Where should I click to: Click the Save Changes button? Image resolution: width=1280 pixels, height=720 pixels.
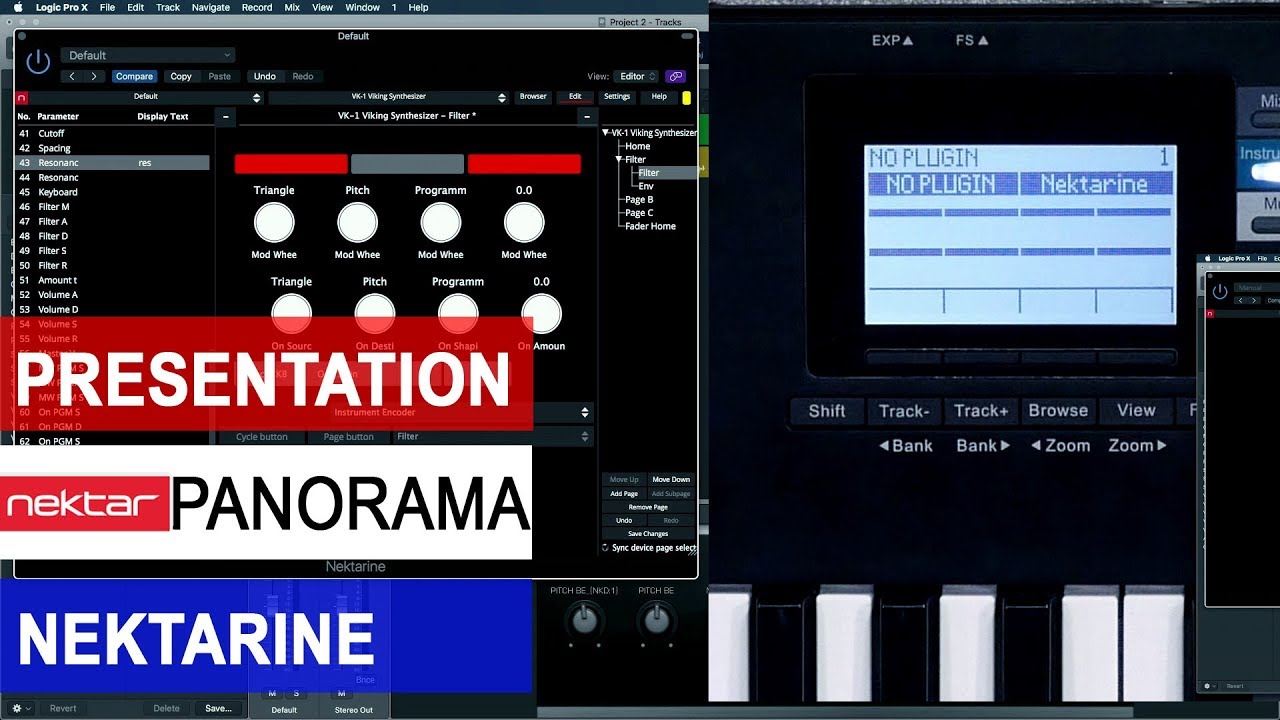click(x=648, y=534)
